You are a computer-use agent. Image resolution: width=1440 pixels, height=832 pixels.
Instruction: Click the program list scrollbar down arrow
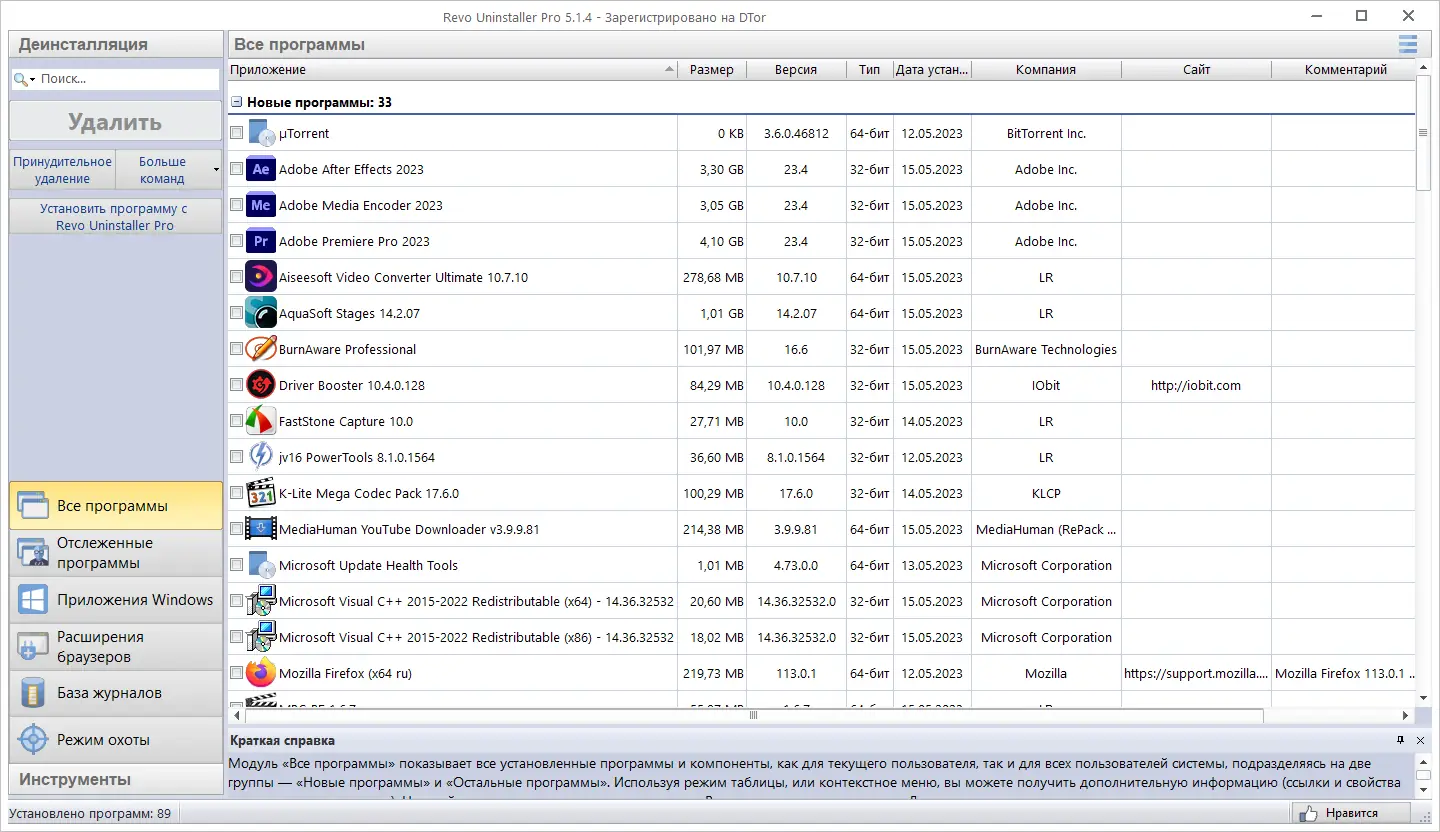coord(1424,697)
